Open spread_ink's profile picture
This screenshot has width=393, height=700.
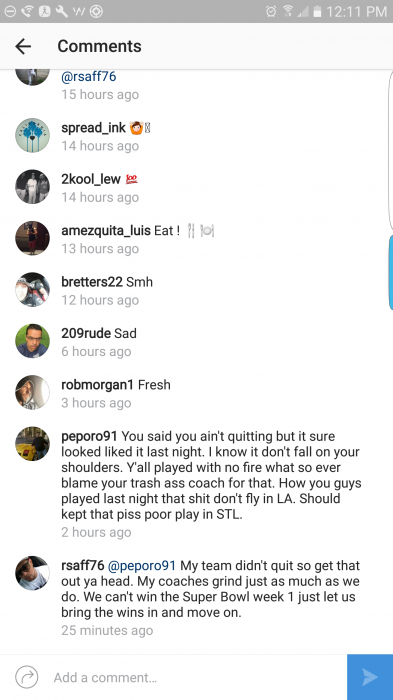tap(32, 135)
